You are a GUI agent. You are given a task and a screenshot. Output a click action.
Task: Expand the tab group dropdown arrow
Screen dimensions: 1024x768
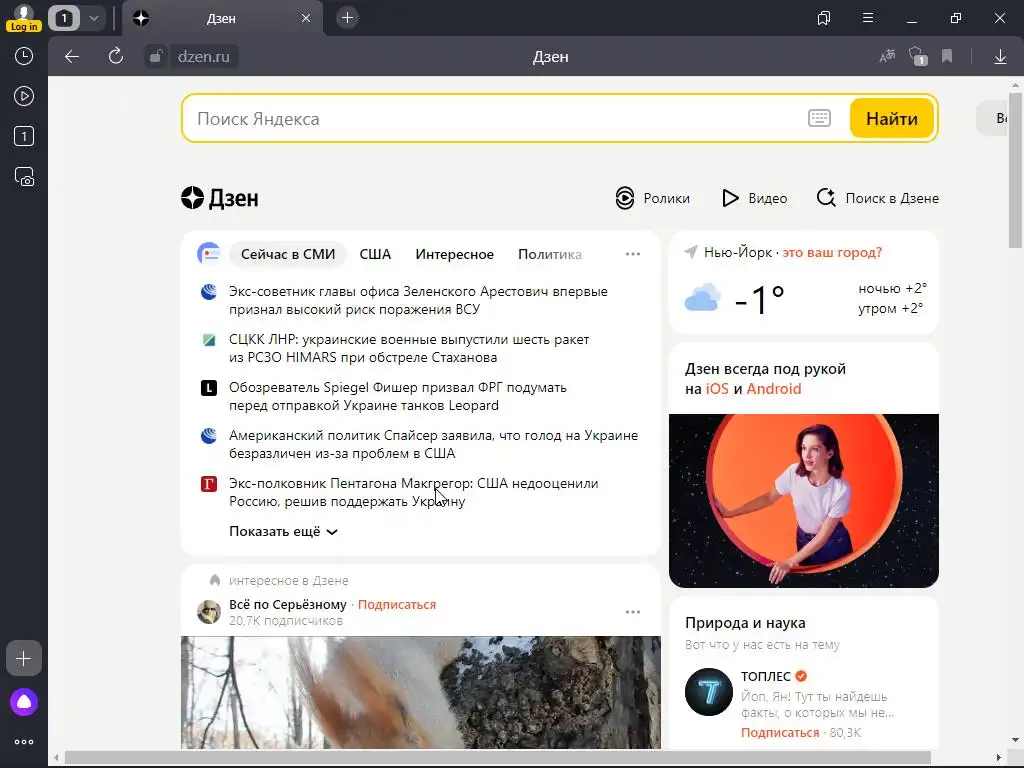(93, 18)
